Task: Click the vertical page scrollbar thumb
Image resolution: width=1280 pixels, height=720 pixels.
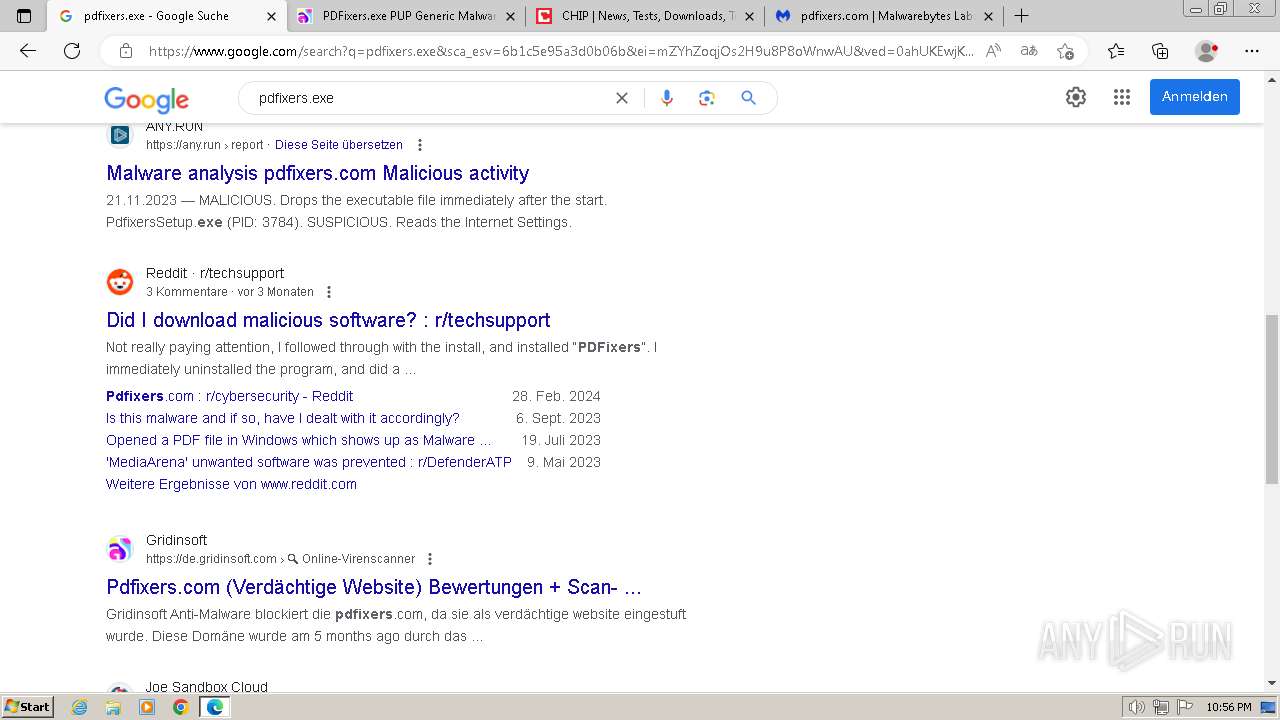Action: 1272,398
